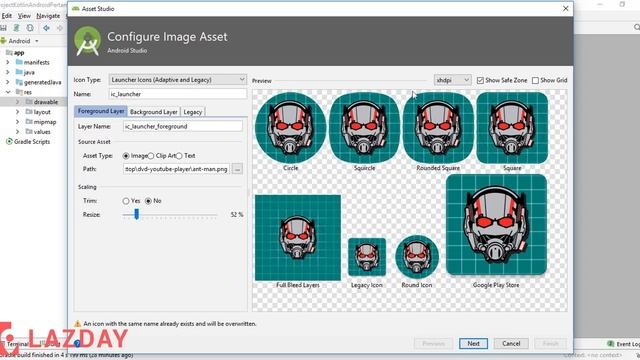The image size is (640, 360).
Task: Select Image asset type radio
Action: 126,156
